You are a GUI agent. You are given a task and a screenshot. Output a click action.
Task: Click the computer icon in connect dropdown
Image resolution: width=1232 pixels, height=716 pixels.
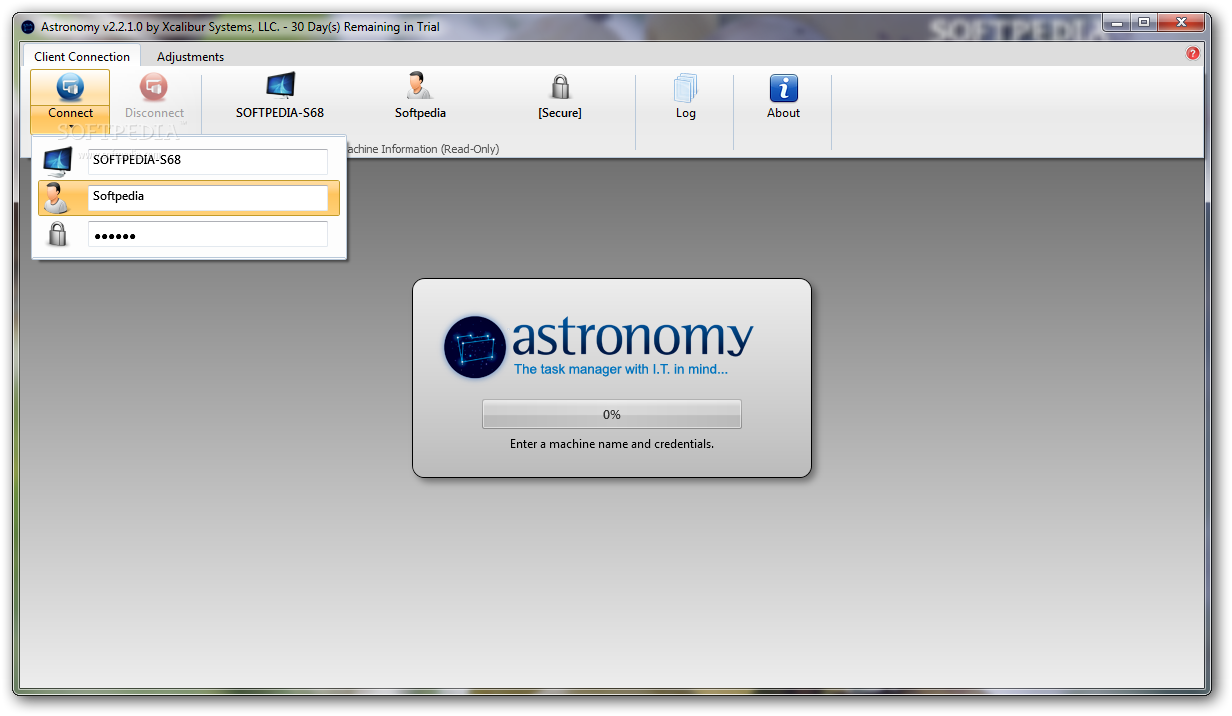[x=58, y=161]
